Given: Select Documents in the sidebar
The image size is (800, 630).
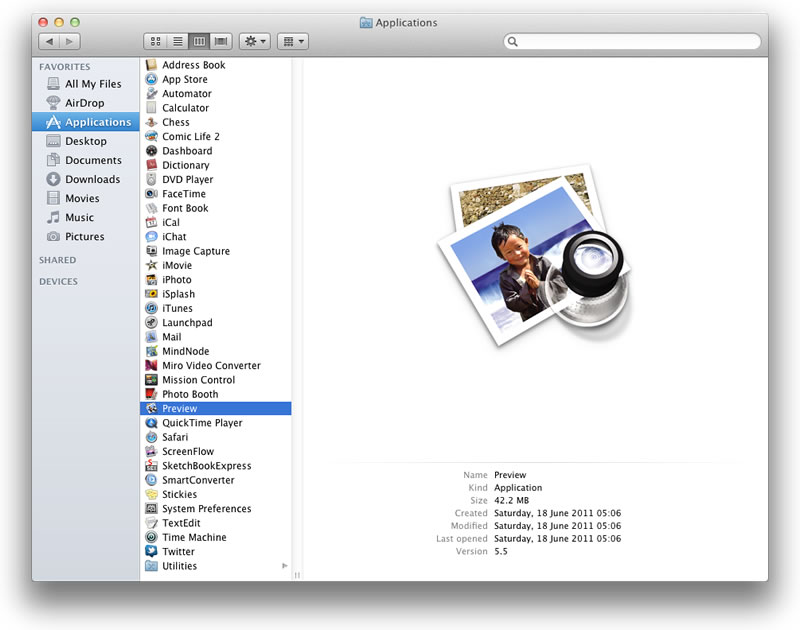Looking at the screenshot, I should pyautogui.click(x=93, y=160).
